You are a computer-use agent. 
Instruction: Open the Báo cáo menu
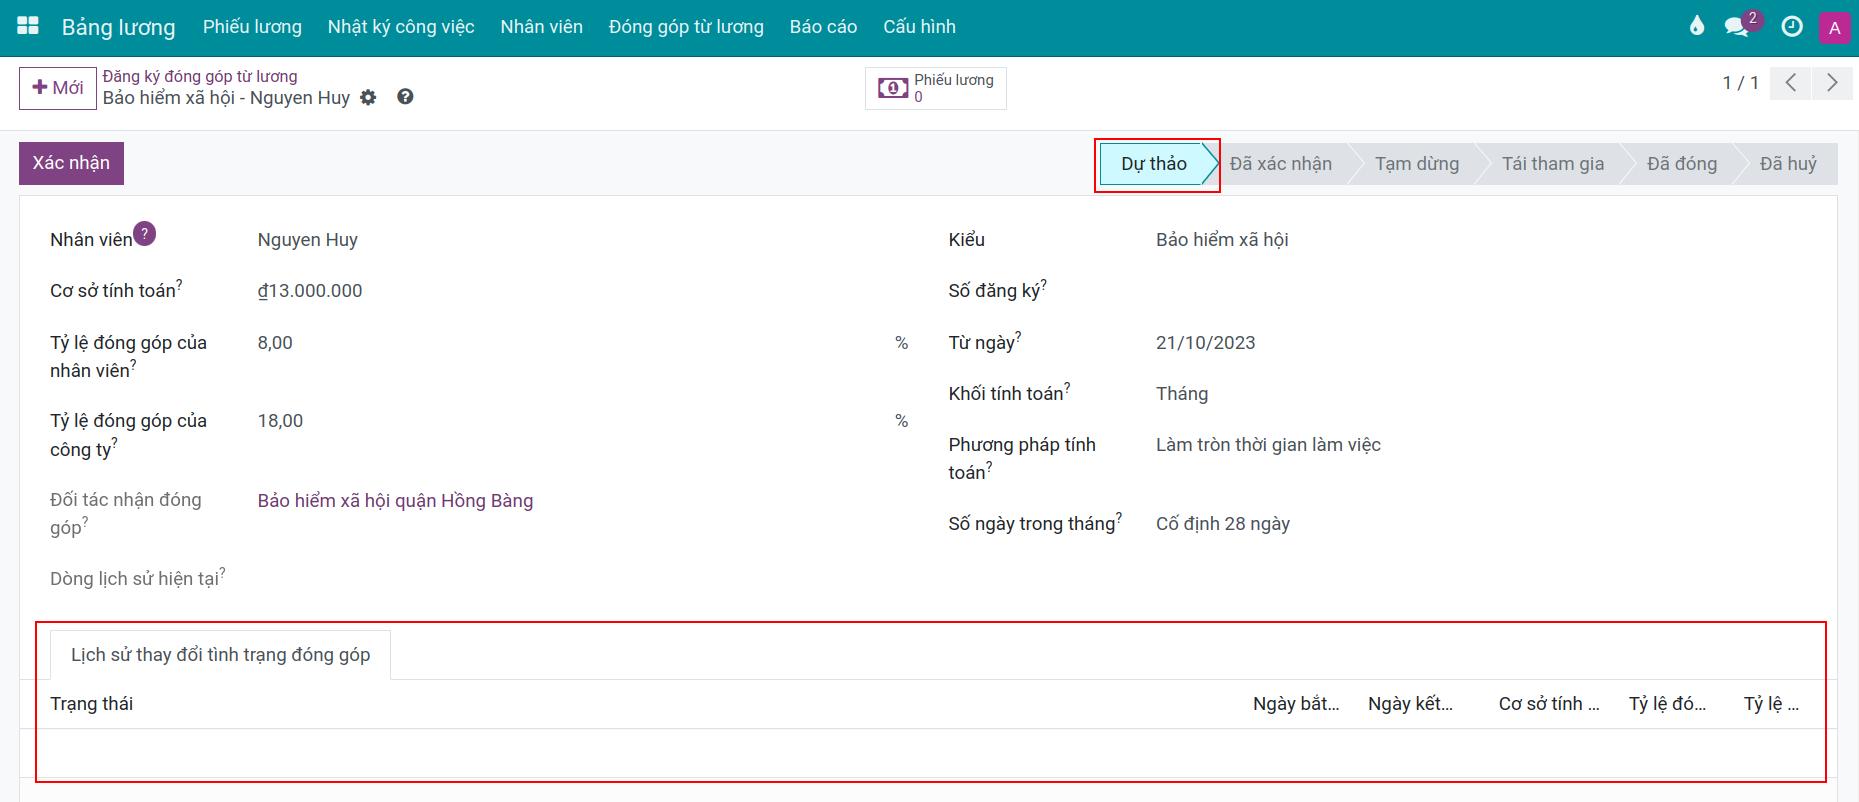(x=823, y=27)
